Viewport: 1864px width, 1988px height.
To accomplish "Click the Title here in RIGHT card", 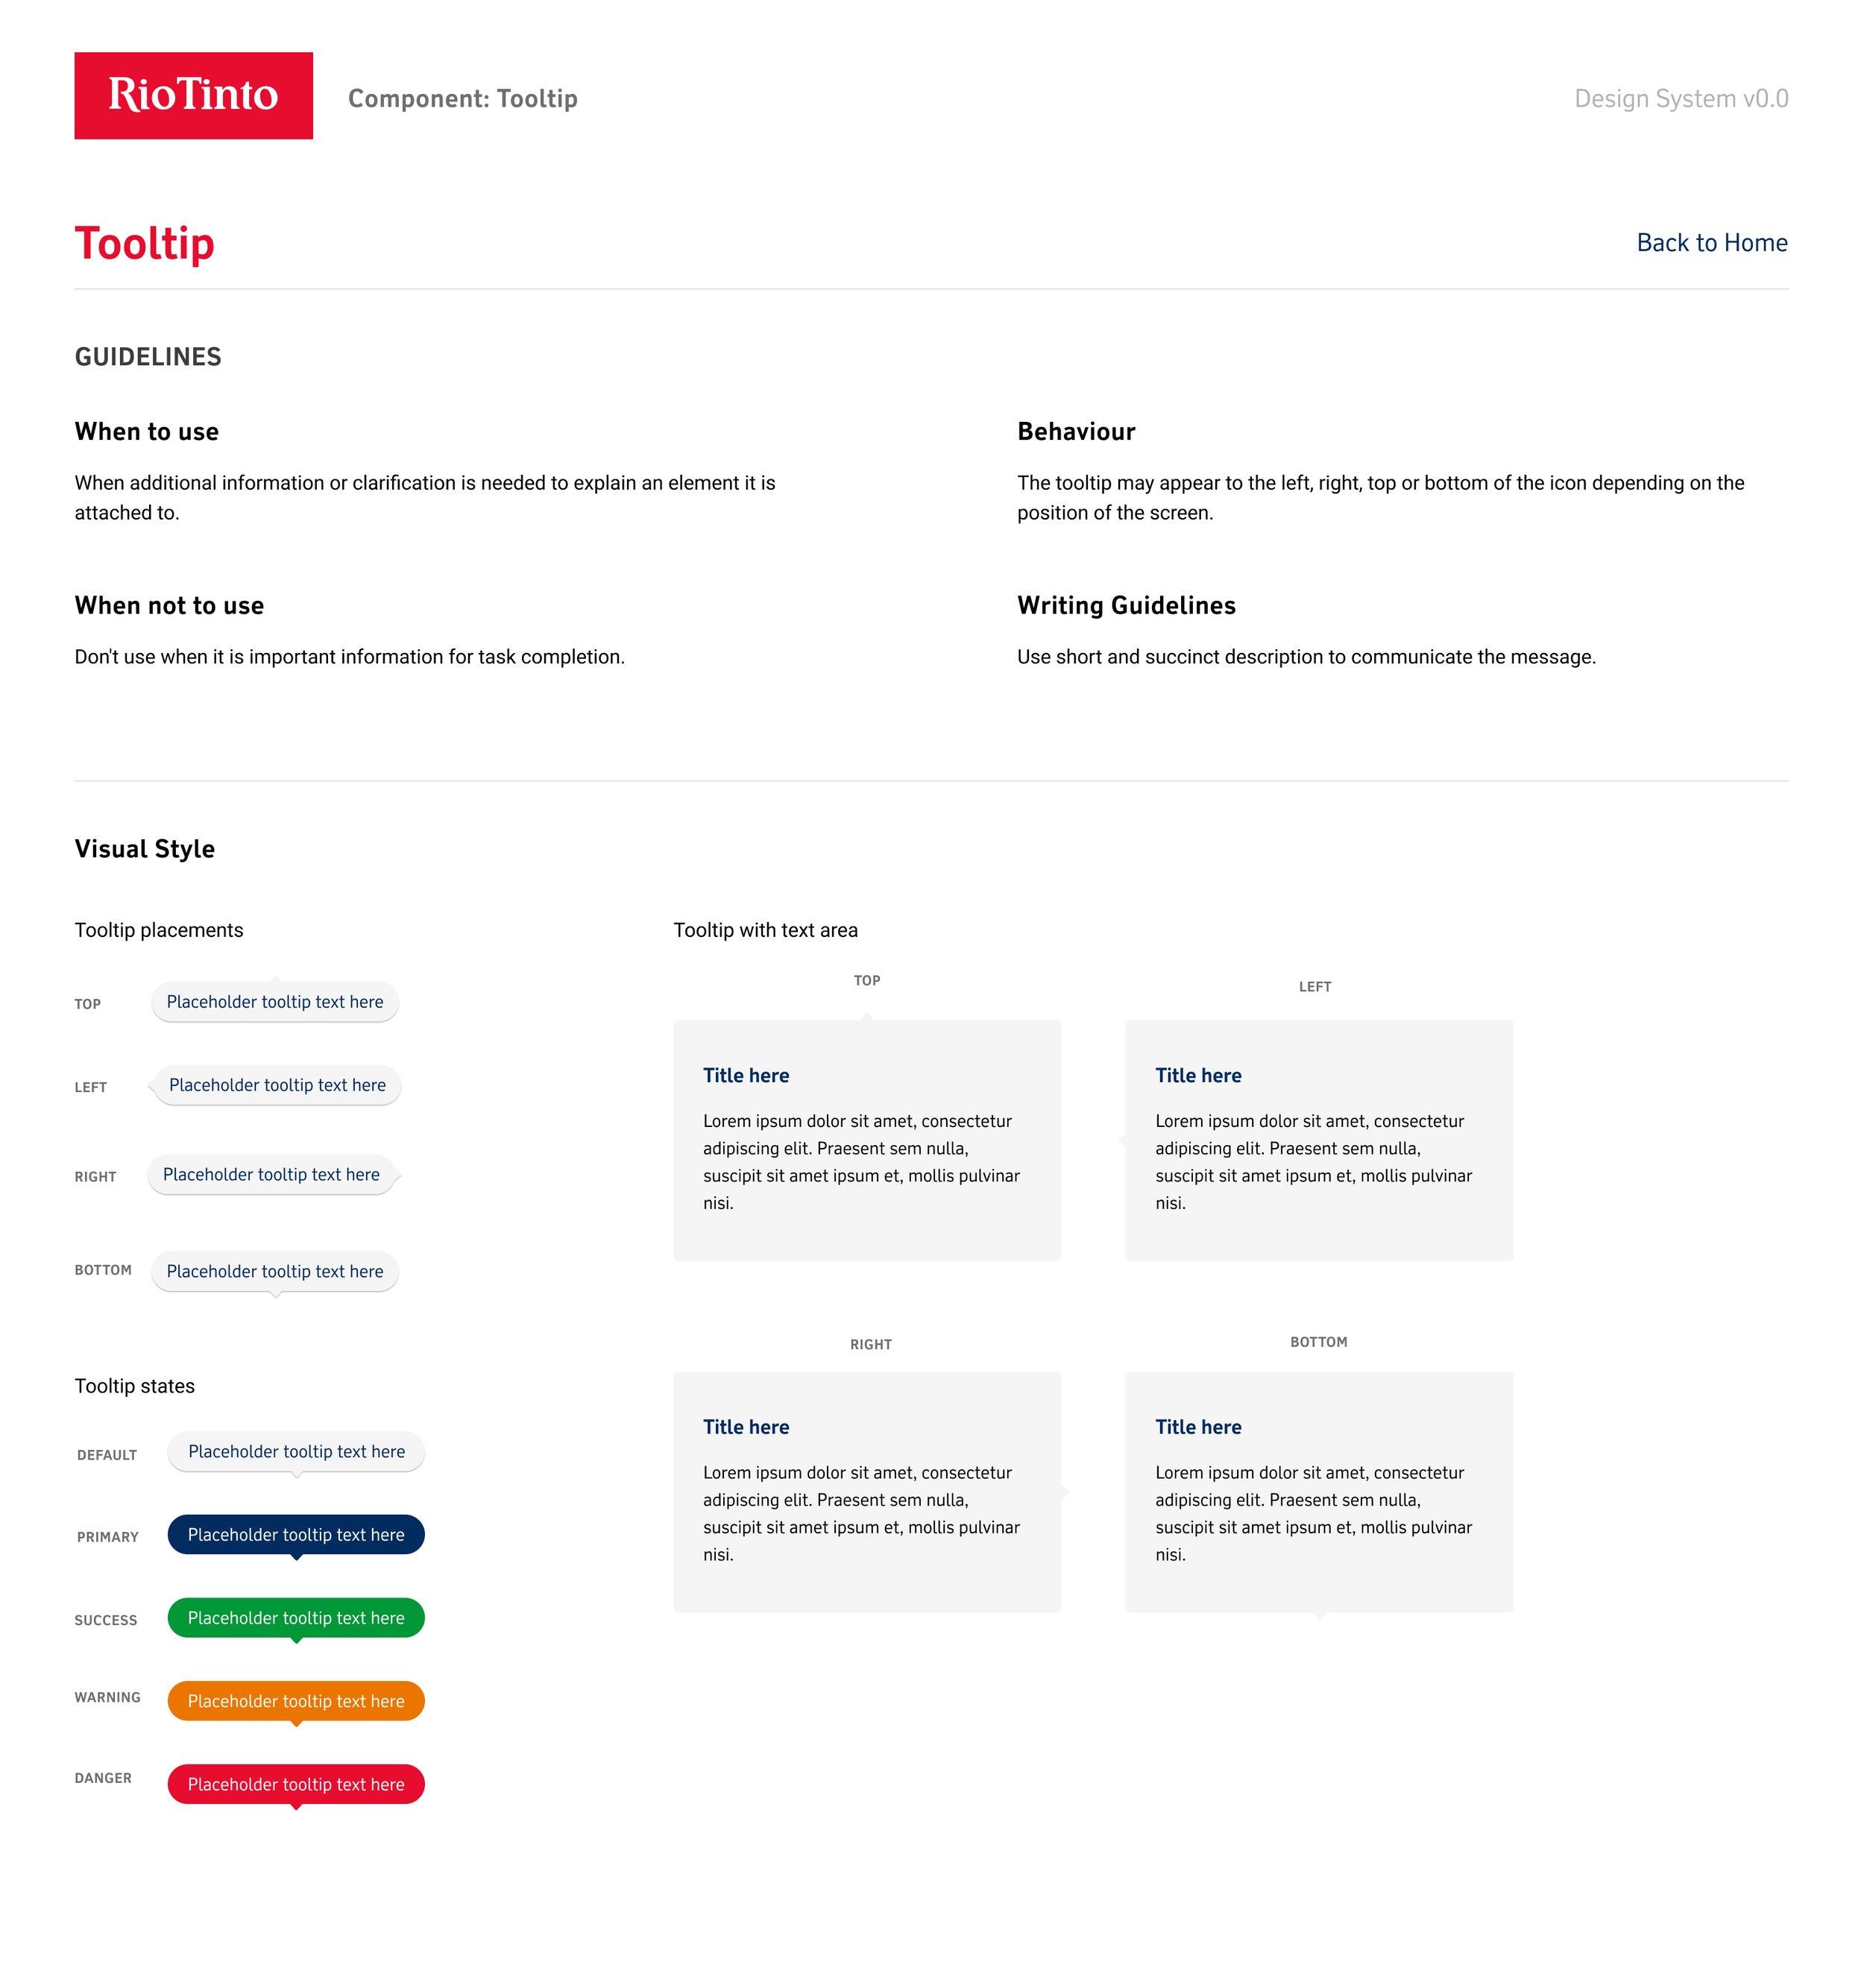I will coord(746,1427).
